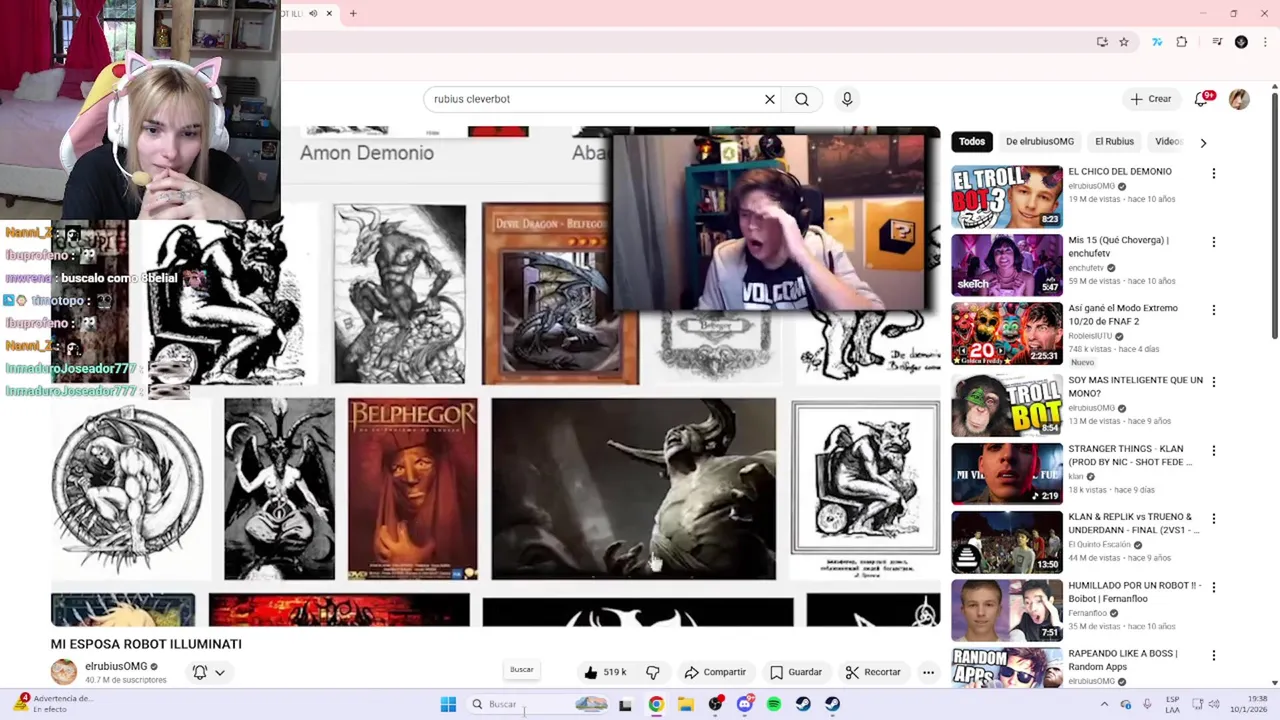This screenshot has width=1280, height=720.
Task: Click the Crear button
Action: point(1150,99)
